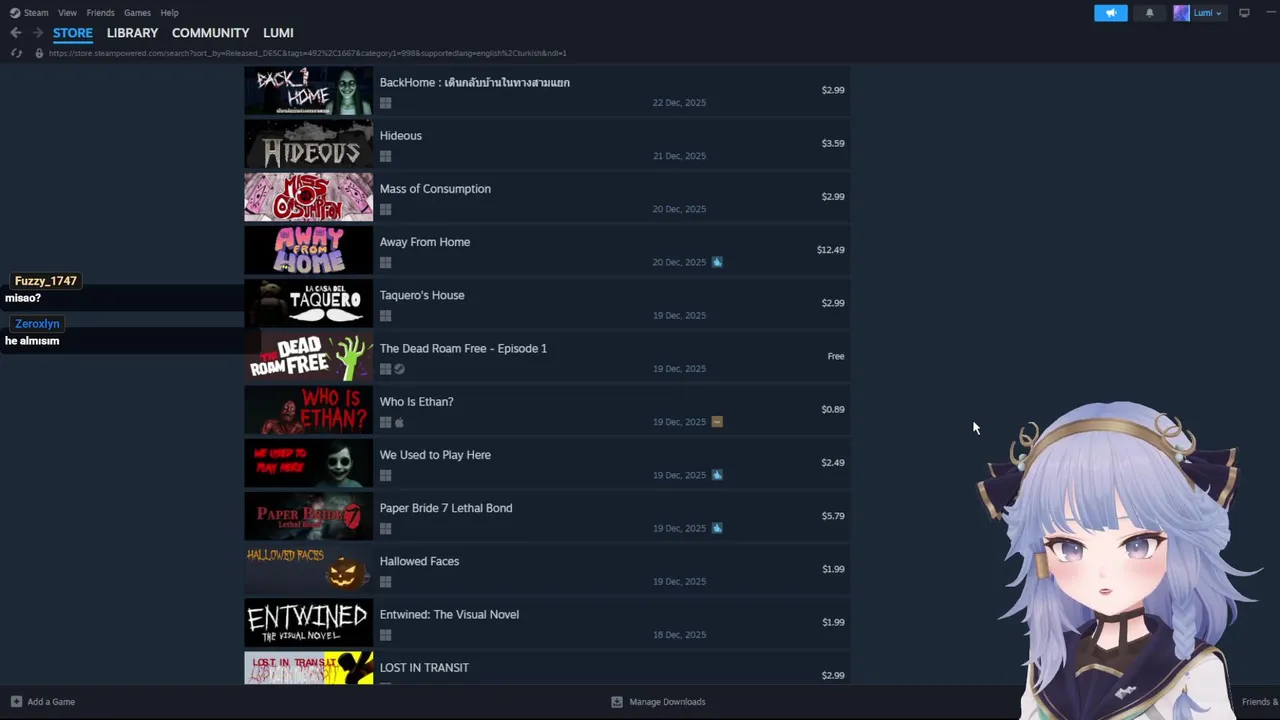The height and width of the screenshot is (720, 1280).
Task: Open the Games menu
Action: [x=137, y=13]
